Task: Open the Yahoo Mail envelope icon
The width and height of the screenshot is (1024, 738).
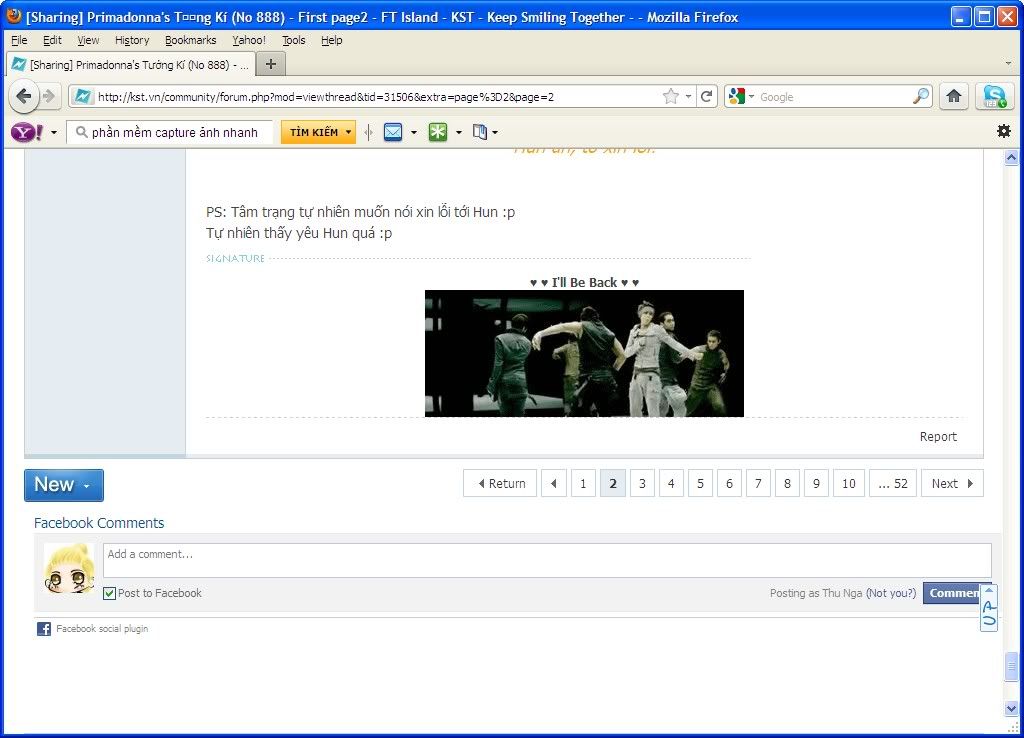Action: coord(393,133)
